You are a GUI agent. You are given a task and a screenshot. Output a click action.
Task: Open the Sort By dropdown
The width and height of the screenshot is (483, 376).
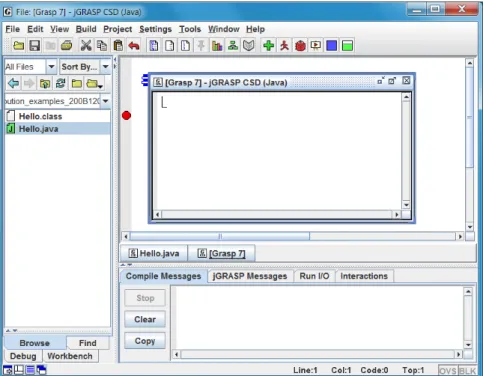[x=106, y=67]
